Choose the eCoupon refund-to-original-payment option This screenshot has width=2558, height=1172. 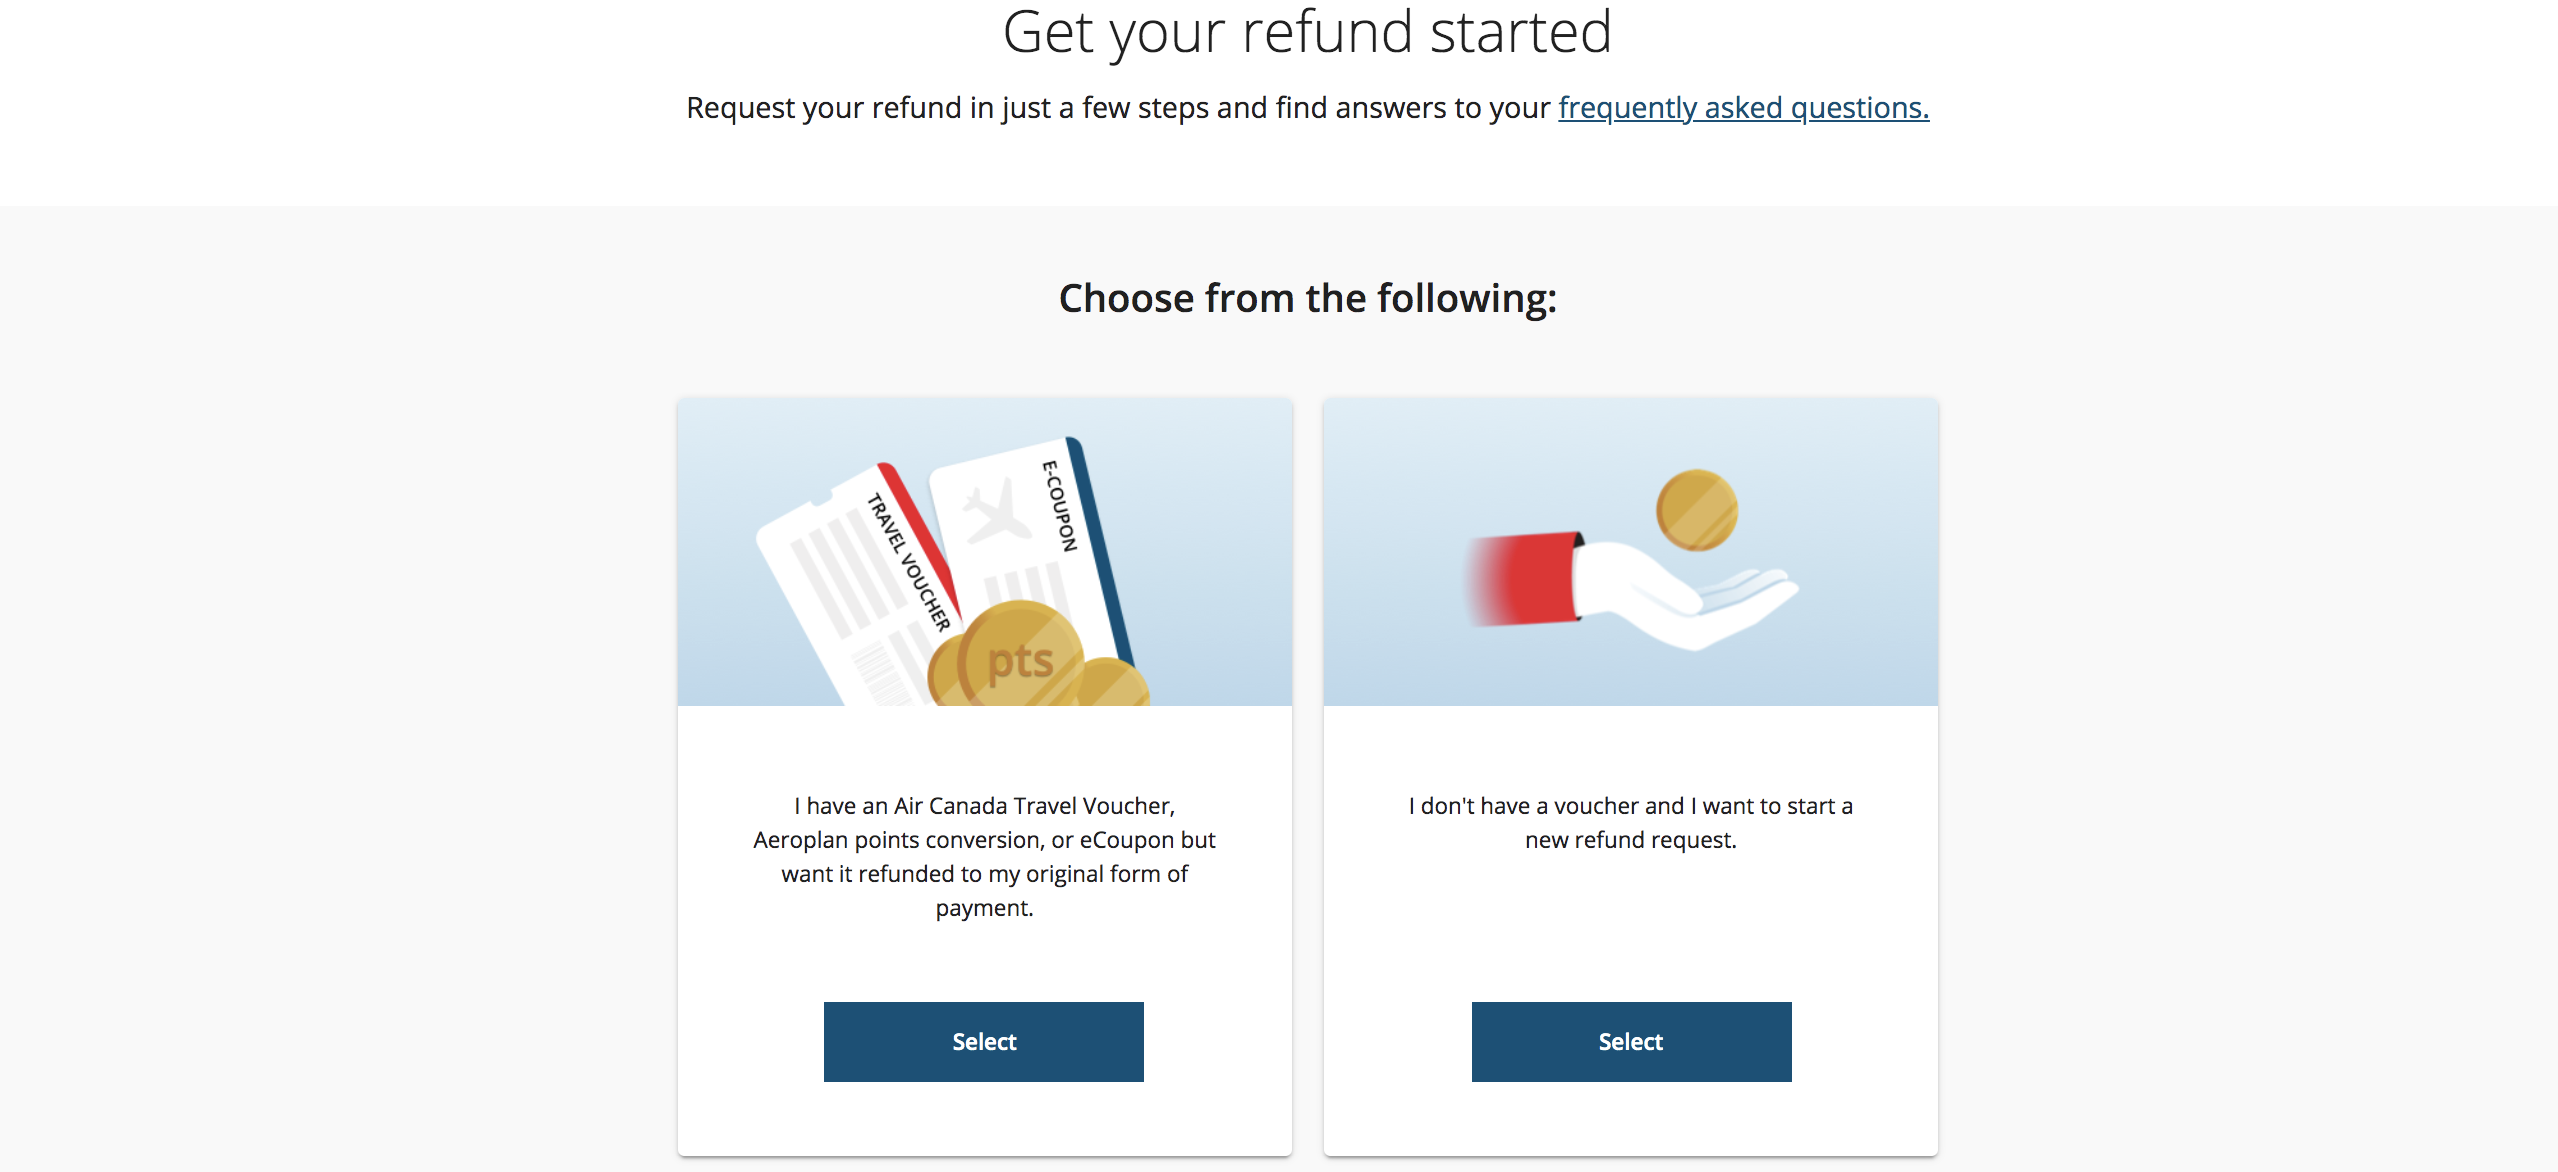point(983,1041)
